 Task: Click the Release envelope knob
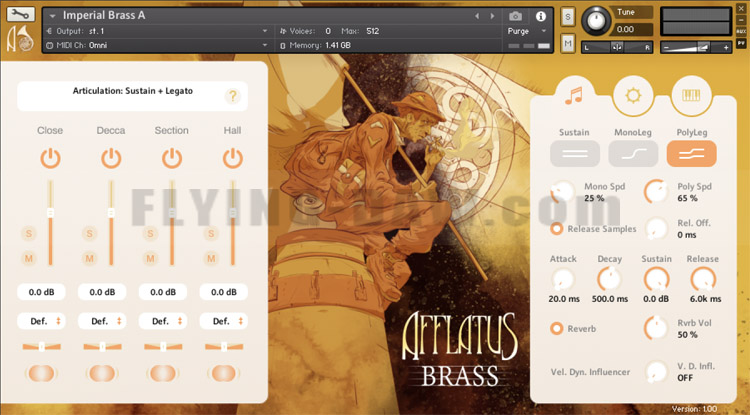(x=703, y=279)
